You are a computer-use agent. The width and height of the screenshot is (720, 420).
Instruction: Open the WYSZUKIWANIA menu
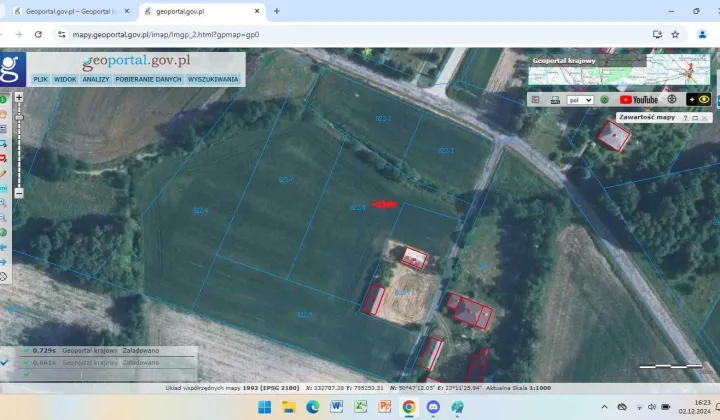pos(213,79)
